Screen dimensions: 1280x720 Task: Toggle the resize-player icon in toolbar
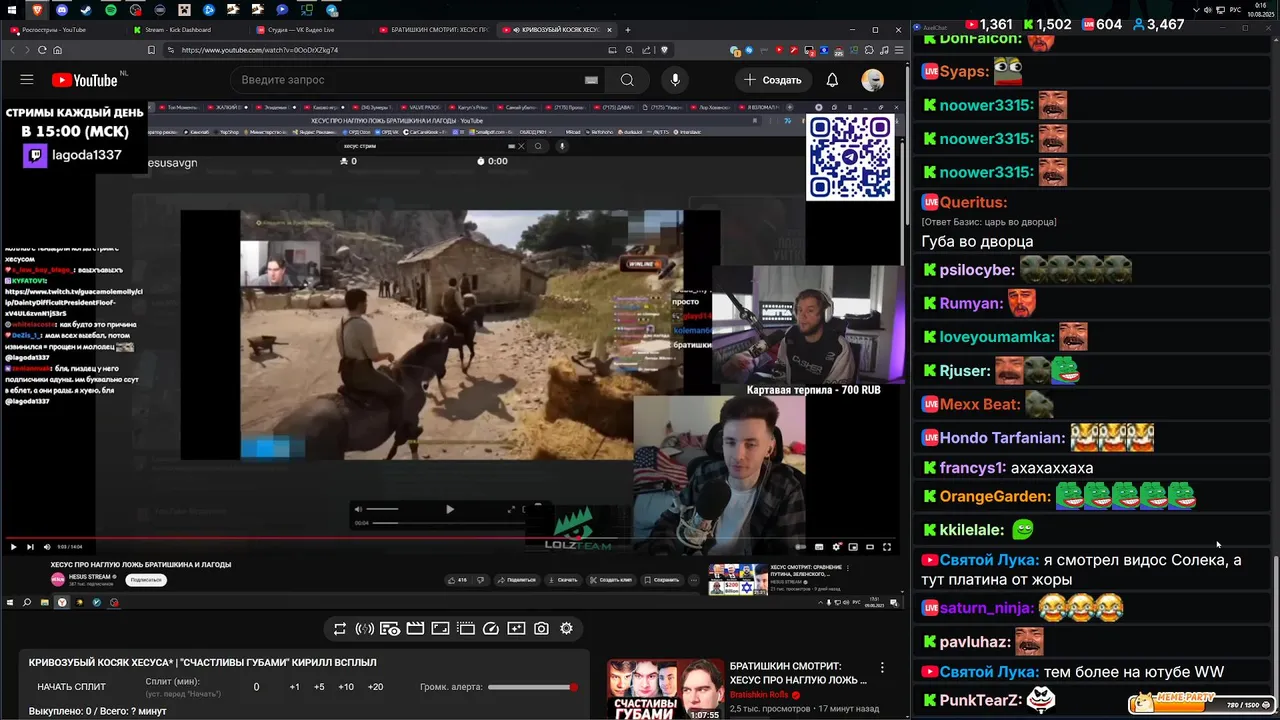pyautogui.click(x=440, y=629)
